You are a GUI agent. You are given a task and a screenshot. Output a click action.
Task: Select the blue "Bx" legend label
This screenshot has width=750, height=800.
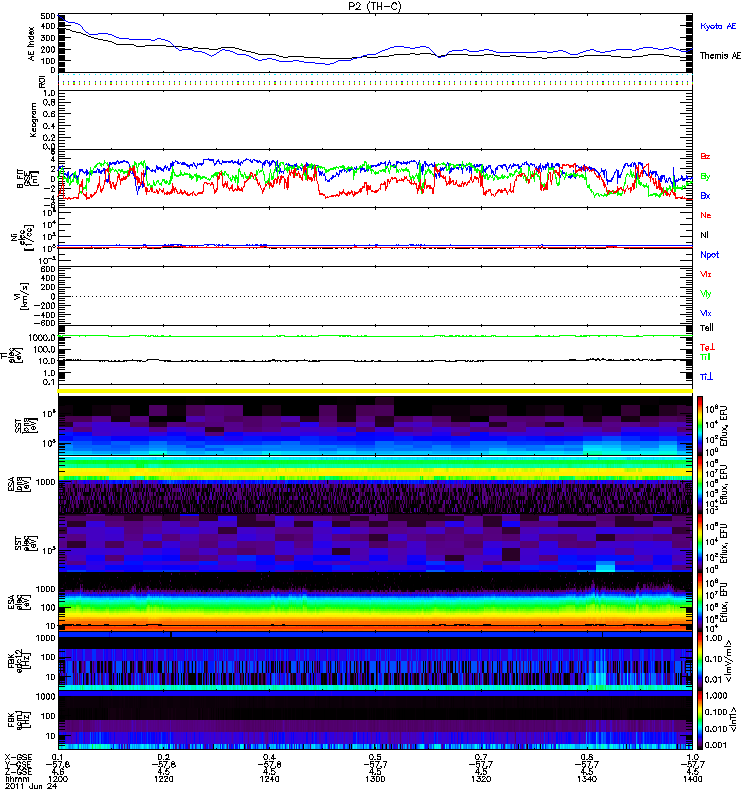[705, 196]
